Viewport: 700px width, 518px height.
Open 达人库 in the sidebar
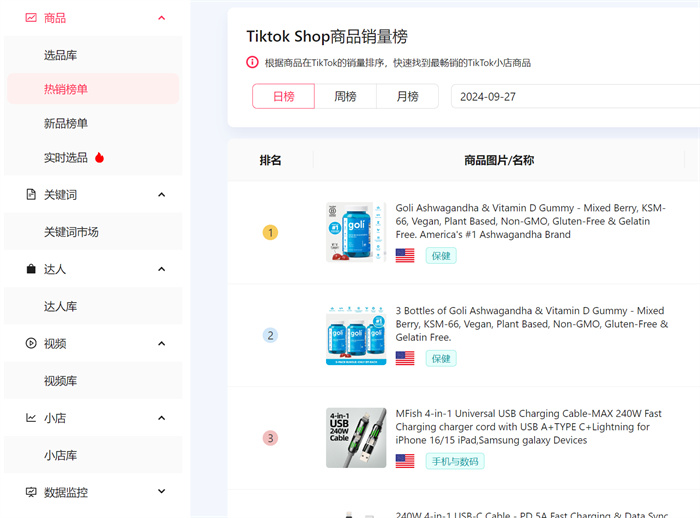93,306
